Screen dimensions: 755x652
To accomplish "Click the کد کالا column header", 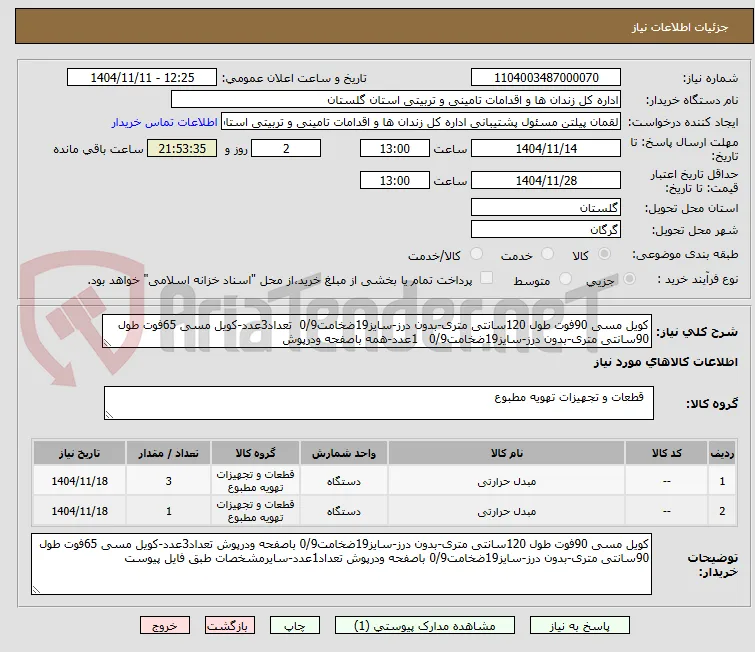I will 666,453.
